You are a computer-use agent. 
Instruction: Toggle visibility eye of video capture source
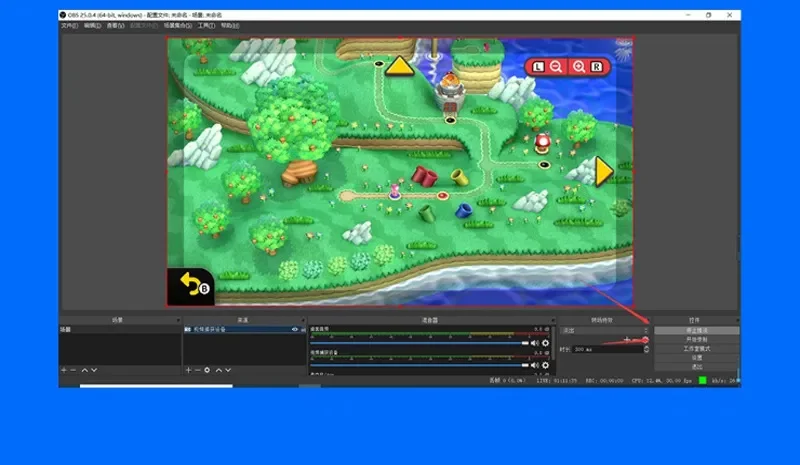coord(294,329)
